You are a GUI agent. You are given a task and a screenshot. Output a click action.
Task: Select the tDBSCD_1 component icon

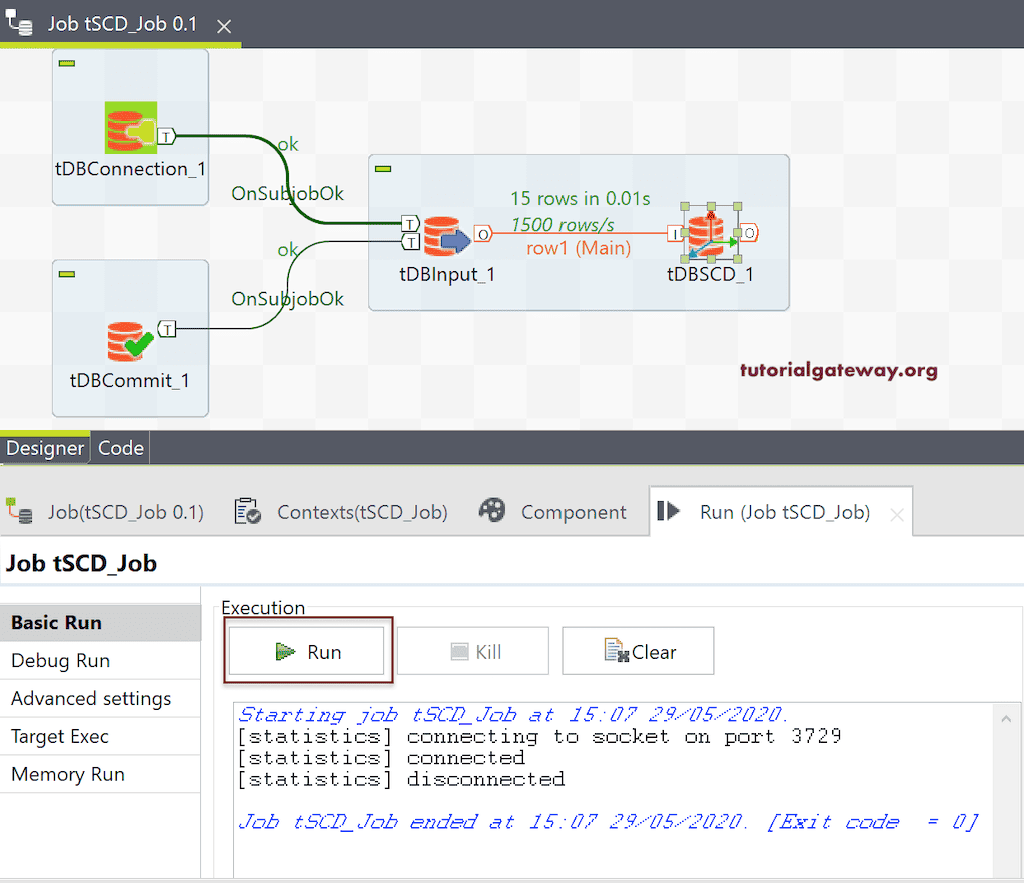(709, 233)
